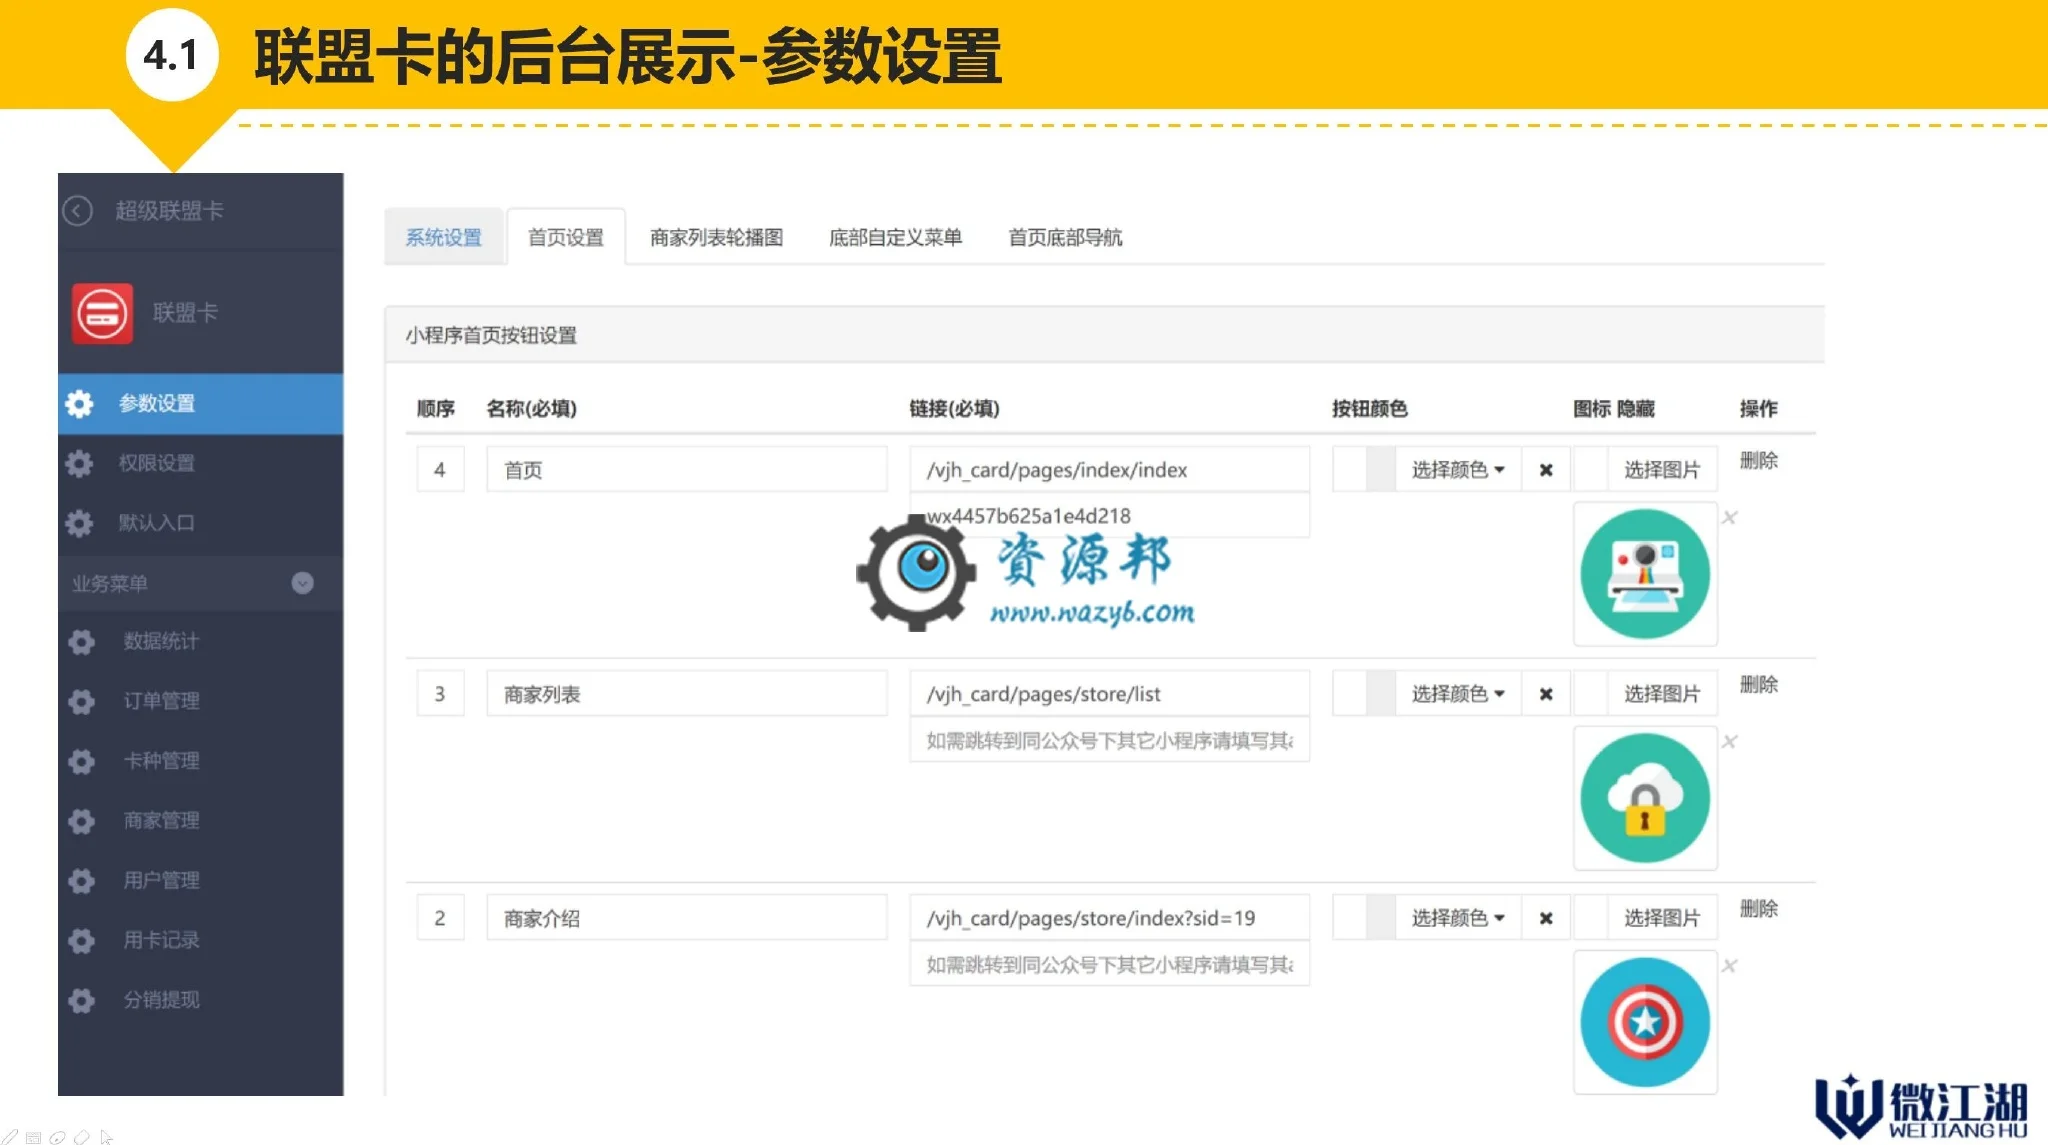Delete the 商家列表 row via 删除
Screen dimensions: 2048x1145
coord(1758,685)
